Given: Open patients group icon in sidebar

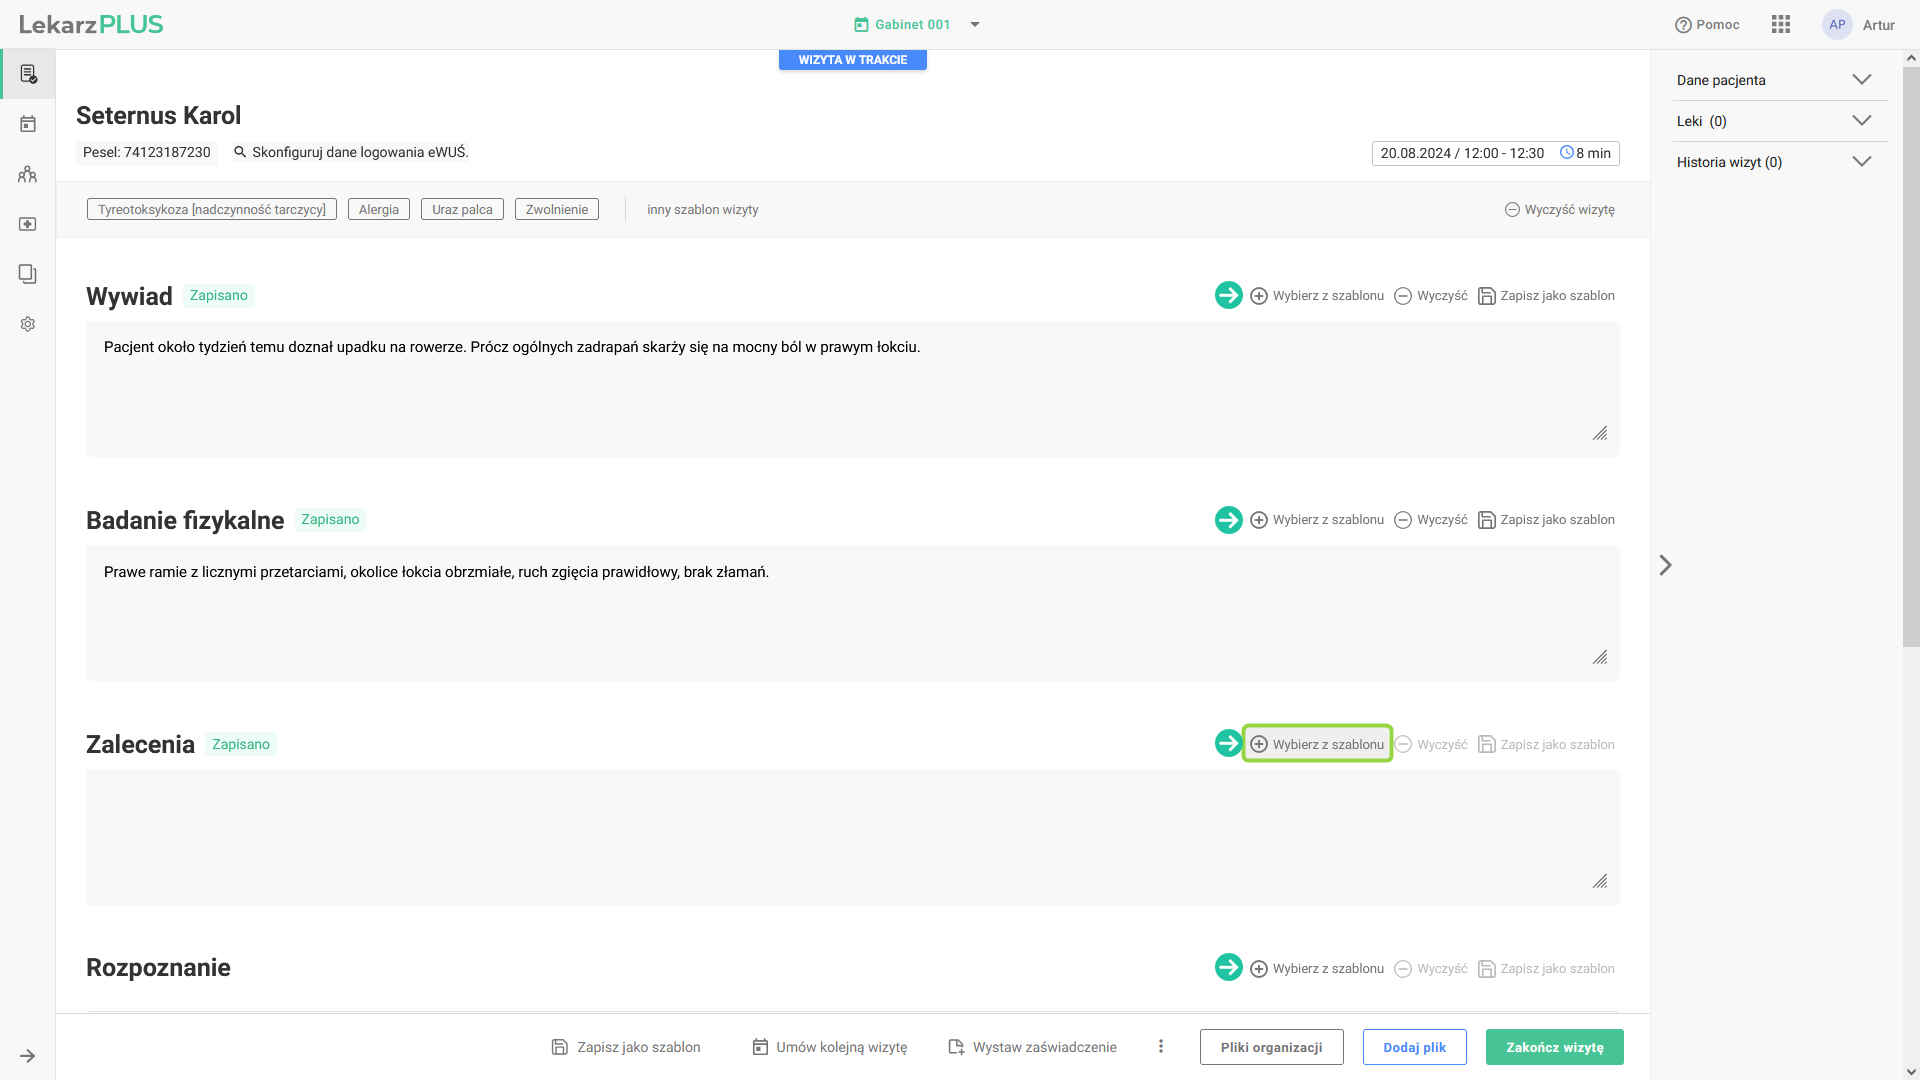Looking at the screenshot, I should pyautogui.click(x=28, y=174).
